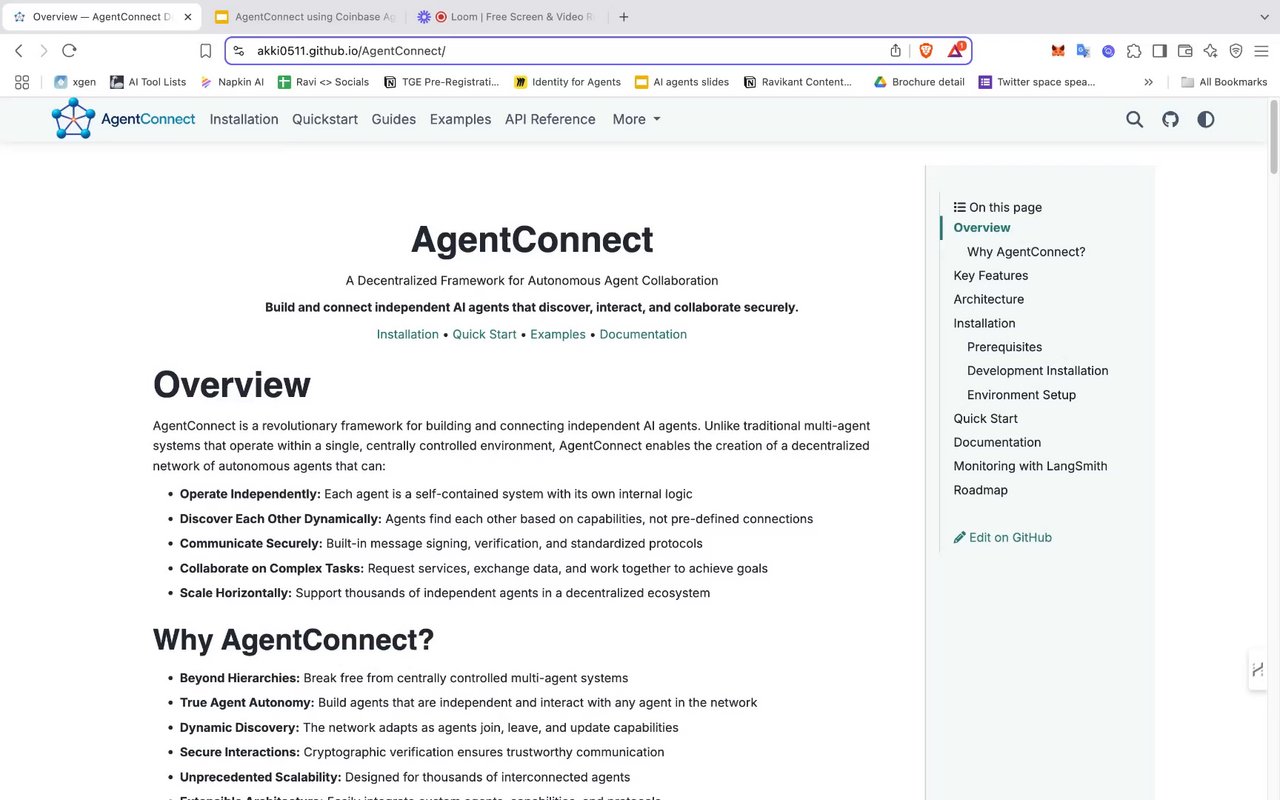The height and width of the screenshot is (800, 1280).
Task: Open the Identity for Agents bookmark
Action: coord(567,82)
